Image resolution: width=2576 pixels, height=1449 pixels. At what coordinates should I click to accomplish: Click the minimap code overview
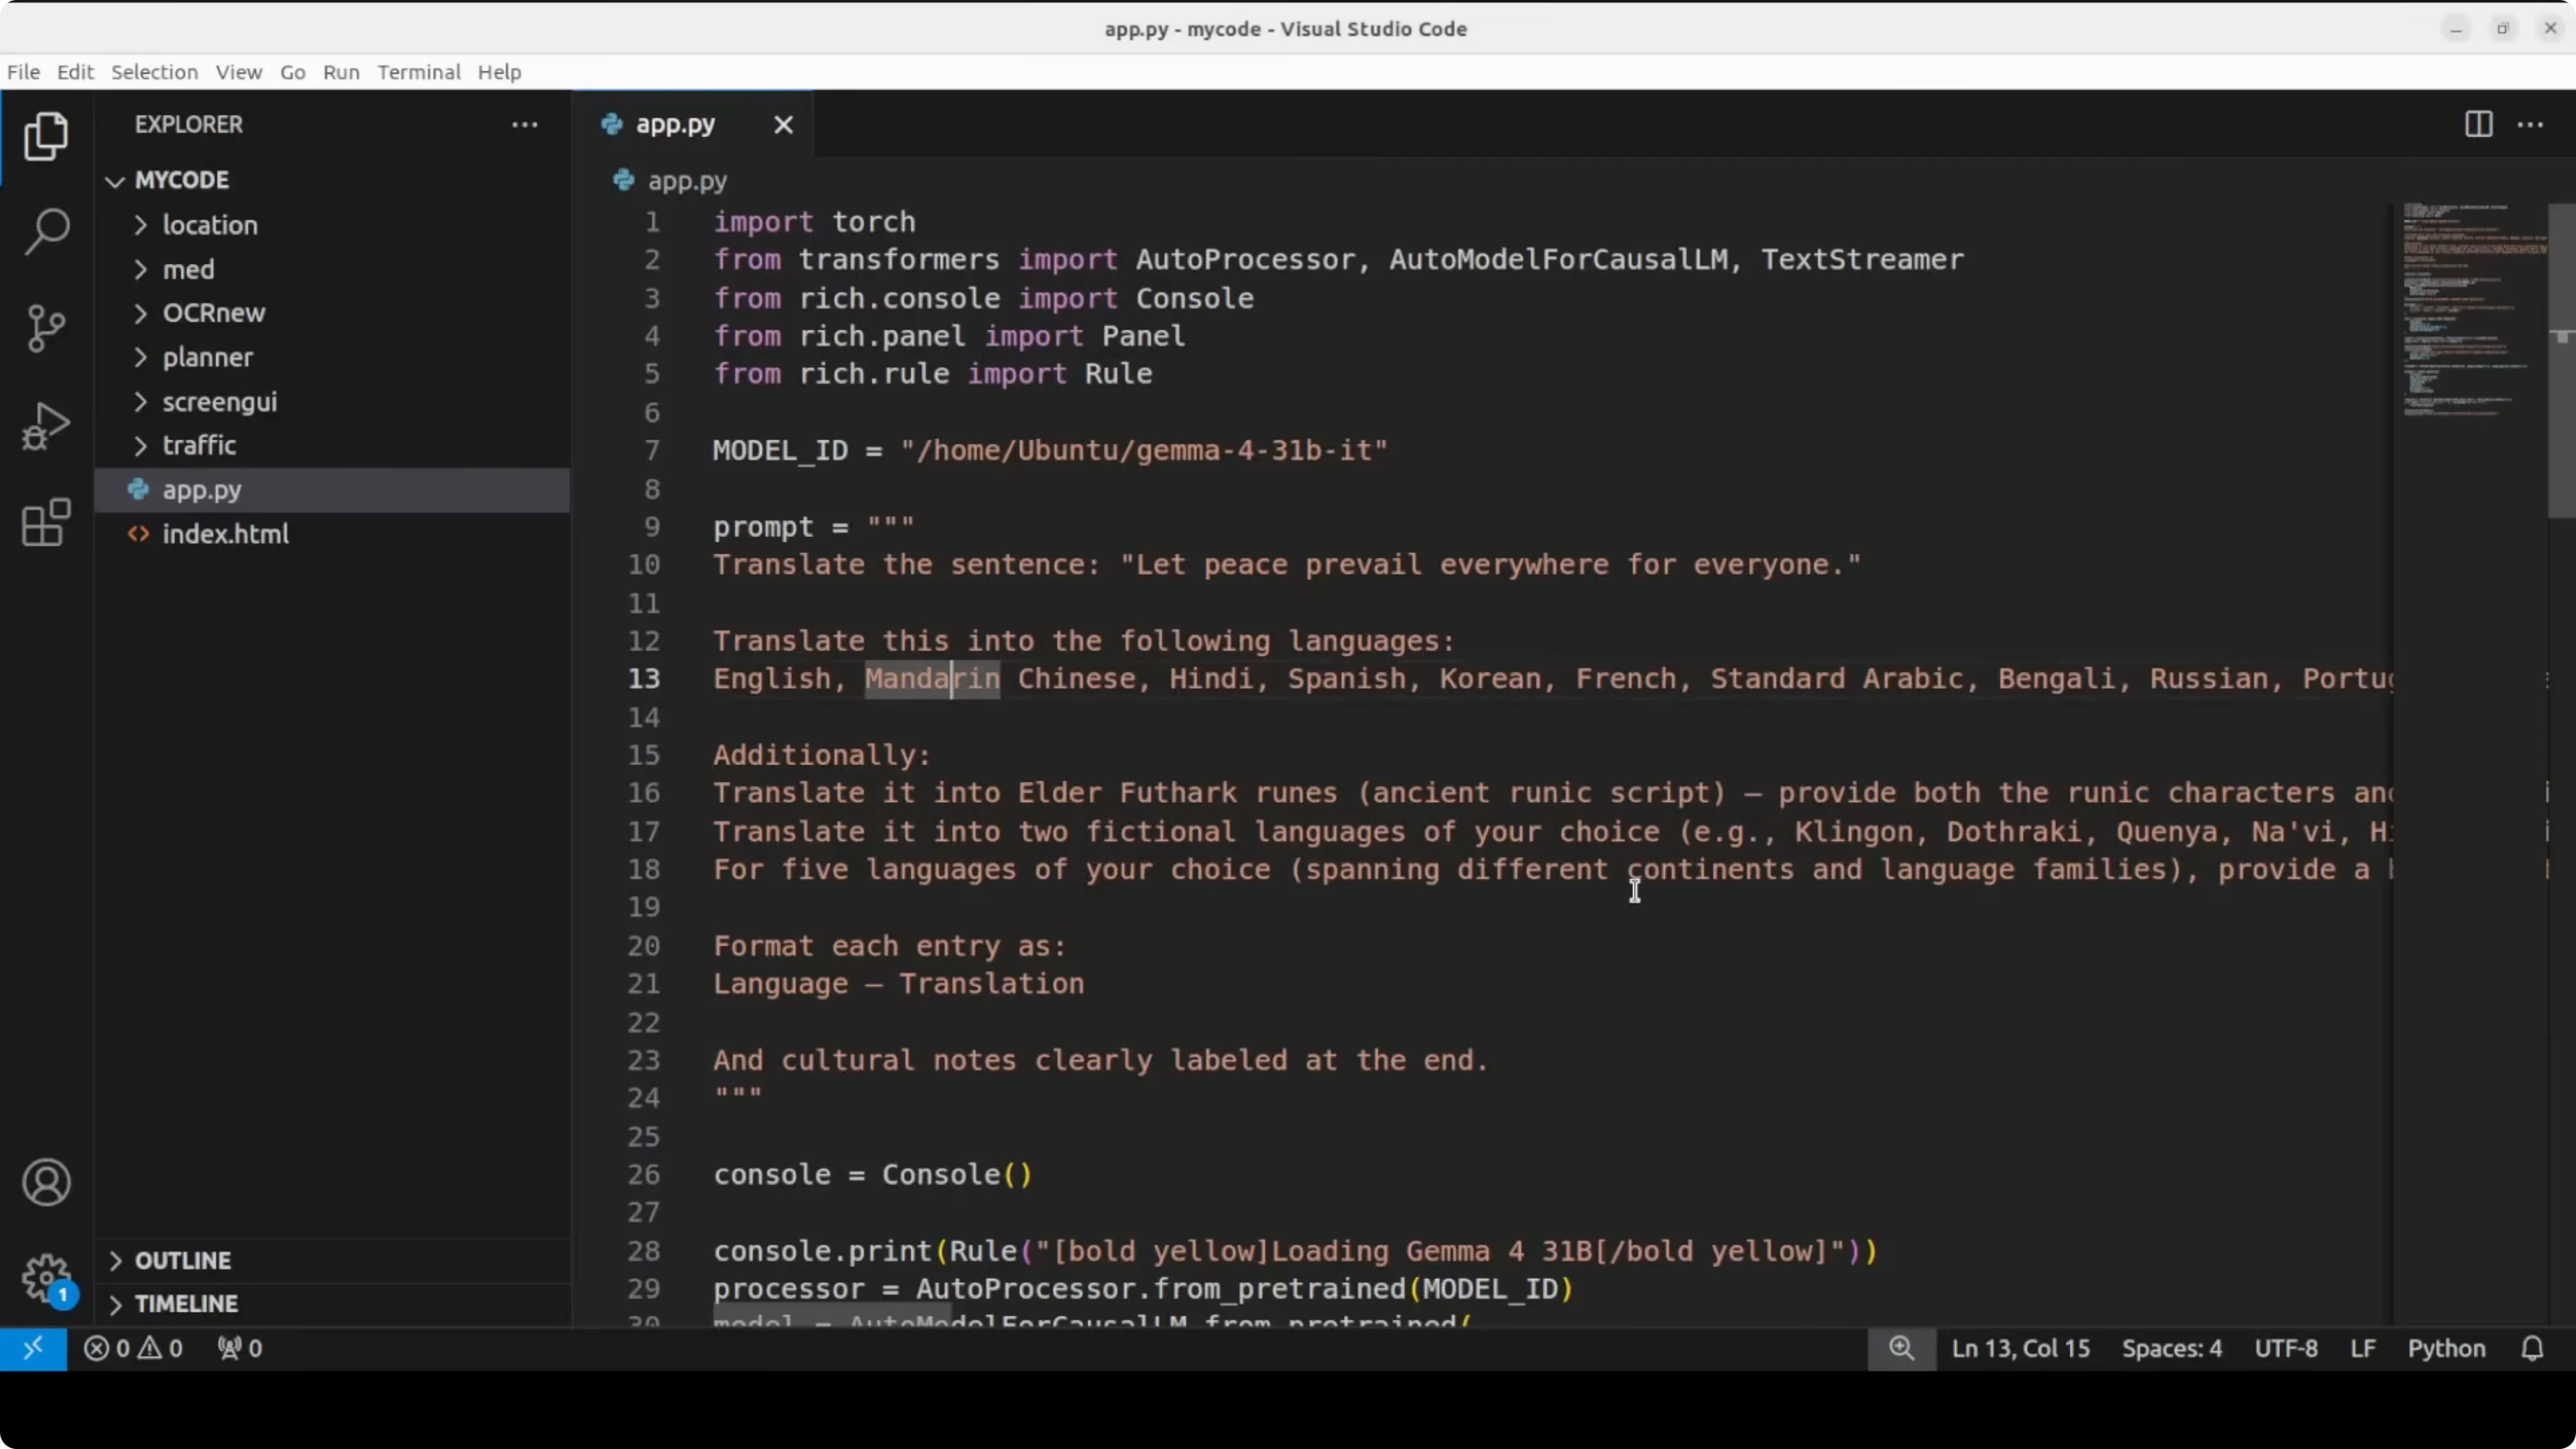[x=2470, y=310]
